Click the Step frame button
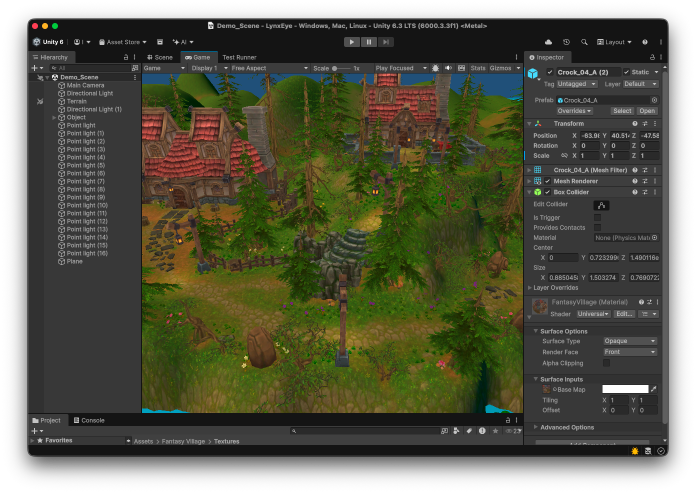This screenshot has width=696, height=493. [x=386, y=42]
